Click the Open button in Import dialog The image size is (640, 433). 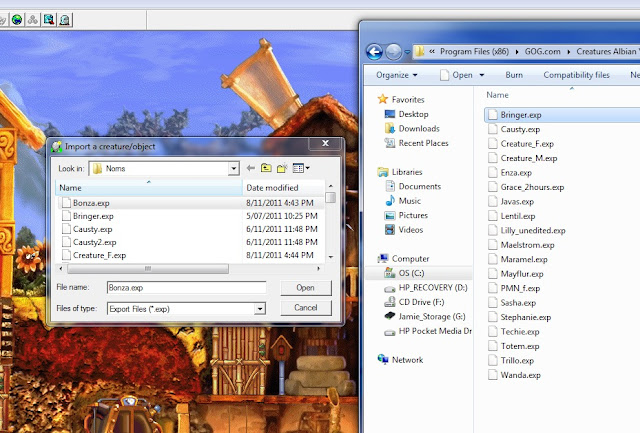306,288
